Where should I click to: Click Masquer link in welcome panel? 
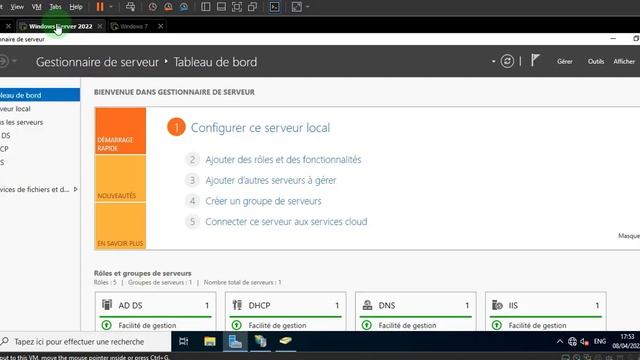[x=629, y=236]
